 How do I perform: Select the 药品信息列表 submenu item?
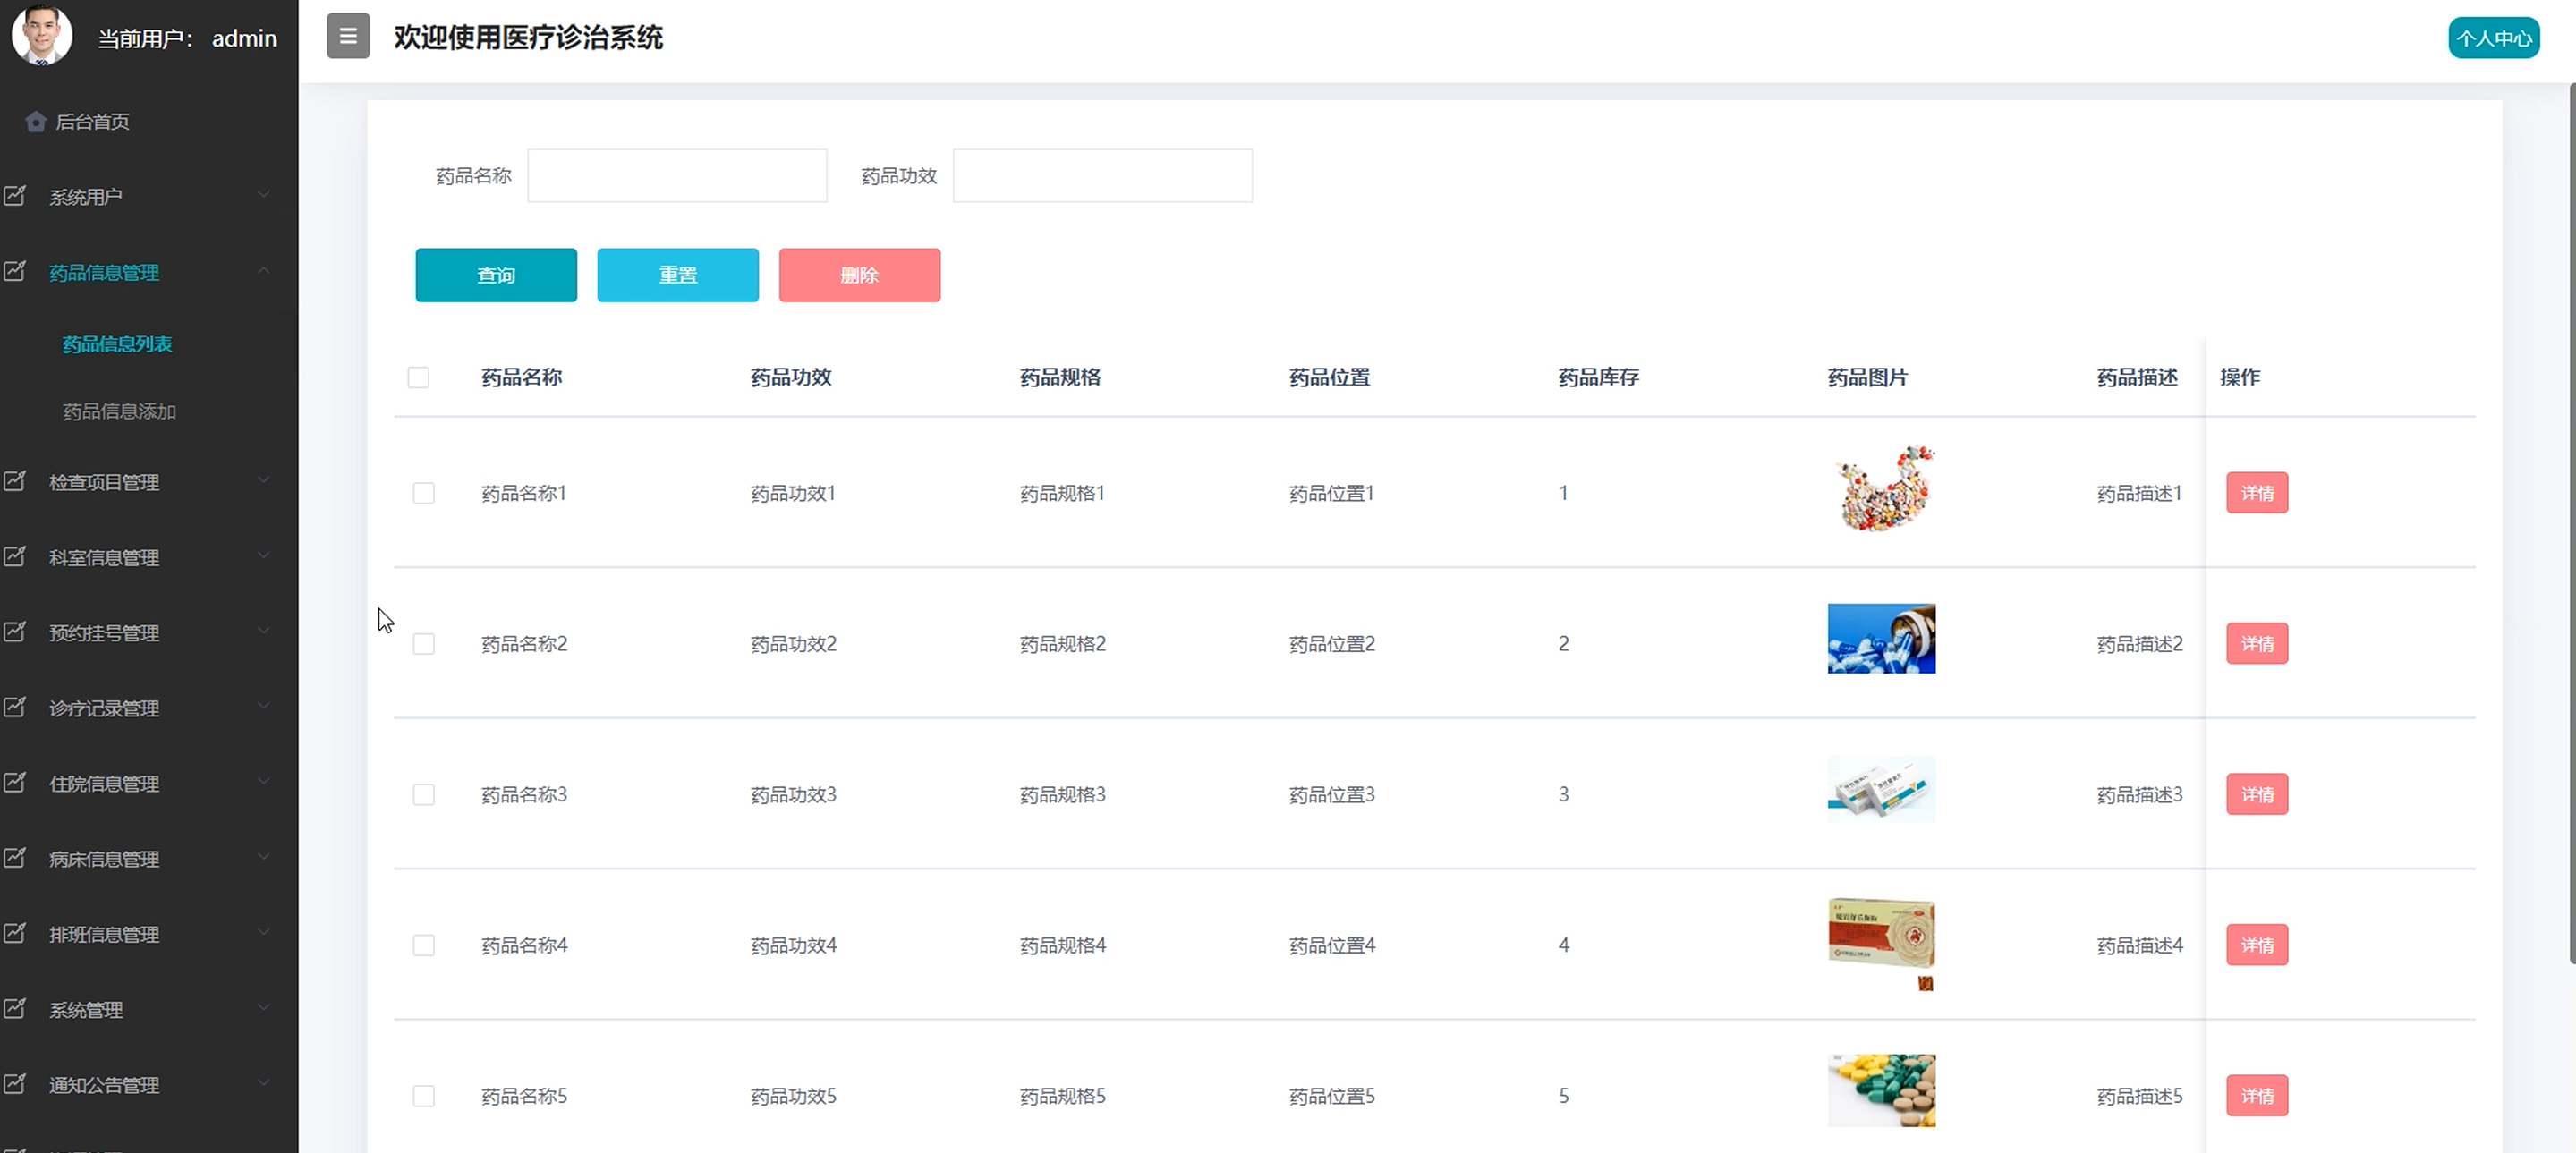(x=117, y=344)
